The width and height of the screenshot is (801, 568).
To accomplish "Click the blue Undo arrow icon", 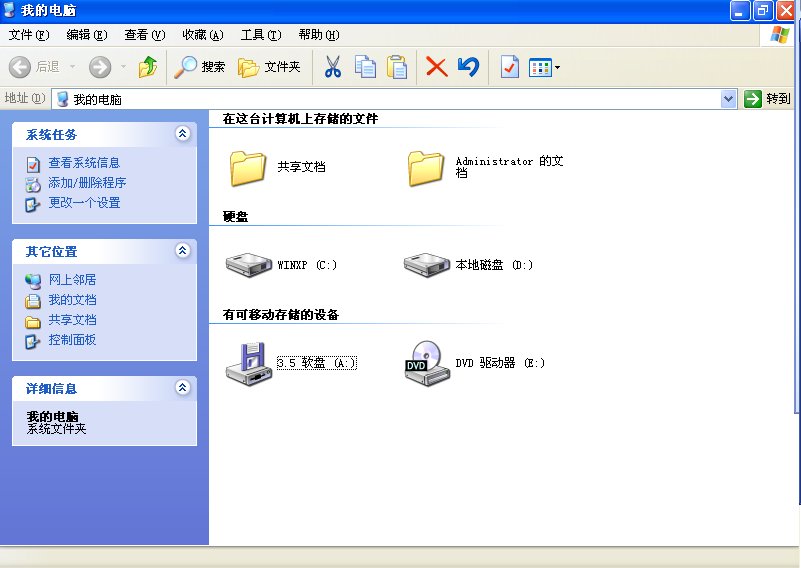I will pos(468,67).
